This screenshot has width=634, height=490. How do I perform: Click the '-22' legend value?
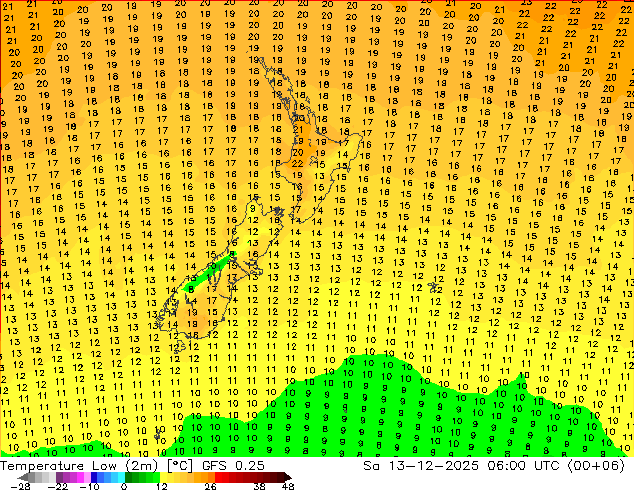57,486
